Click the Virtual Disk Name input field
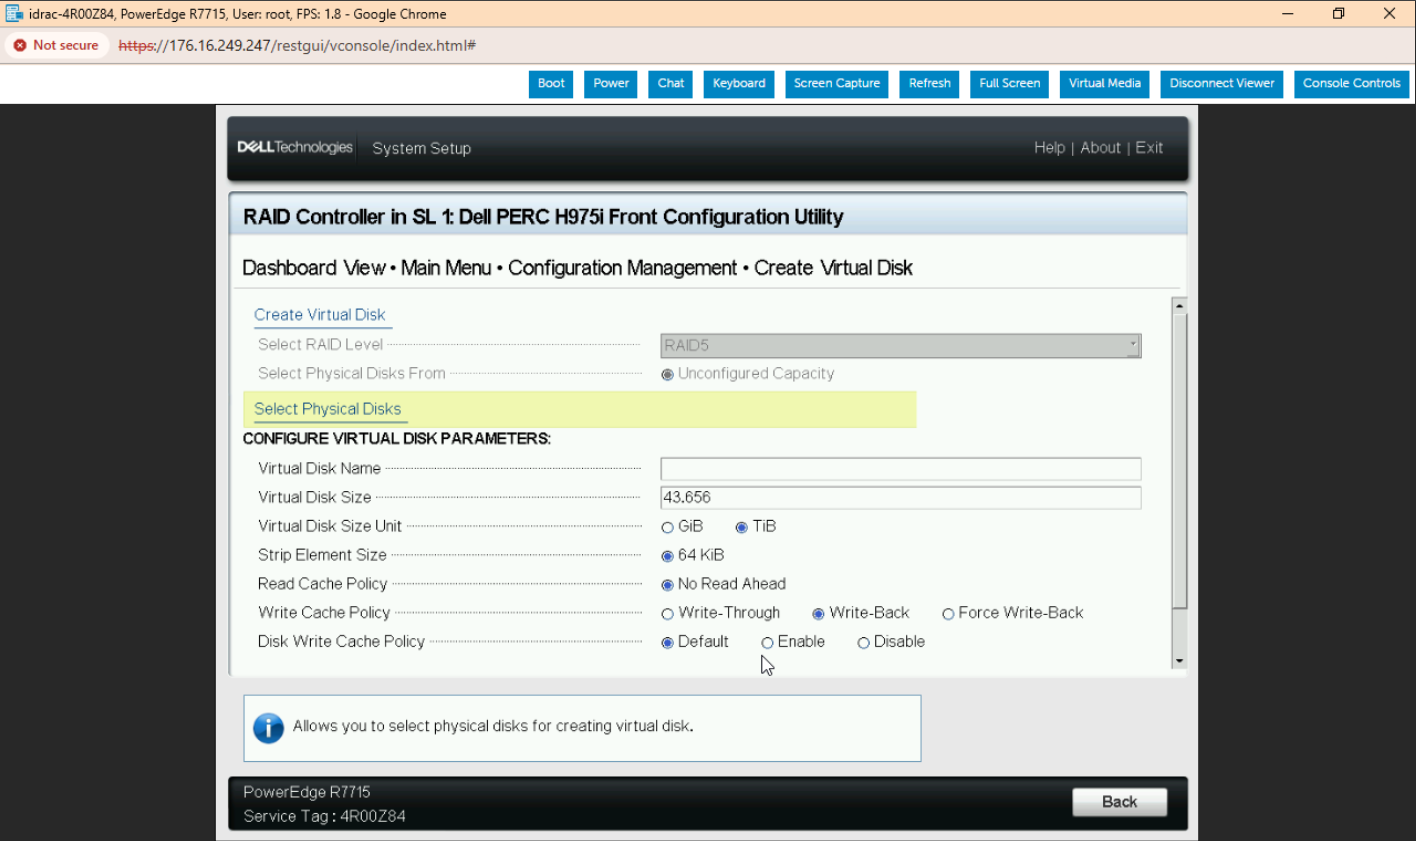This screenshot has width=1416, height=841. coord(900,469)
